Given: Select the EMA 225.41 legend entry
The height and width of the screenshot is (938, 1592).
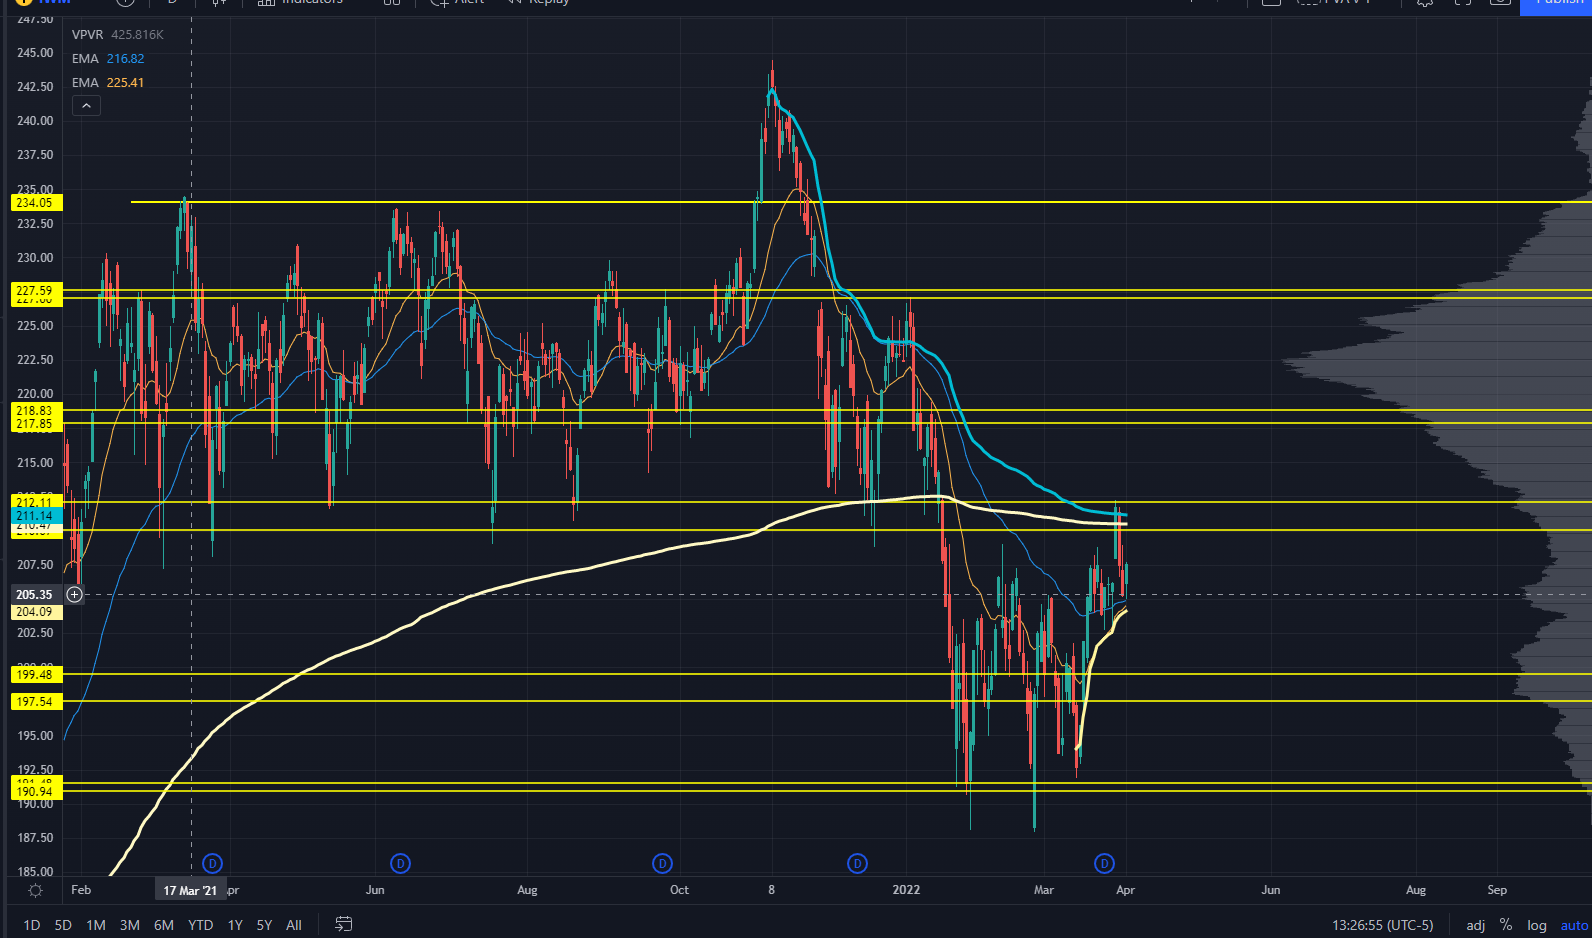Looking at the screenshot, I should (x=108, y=82).
